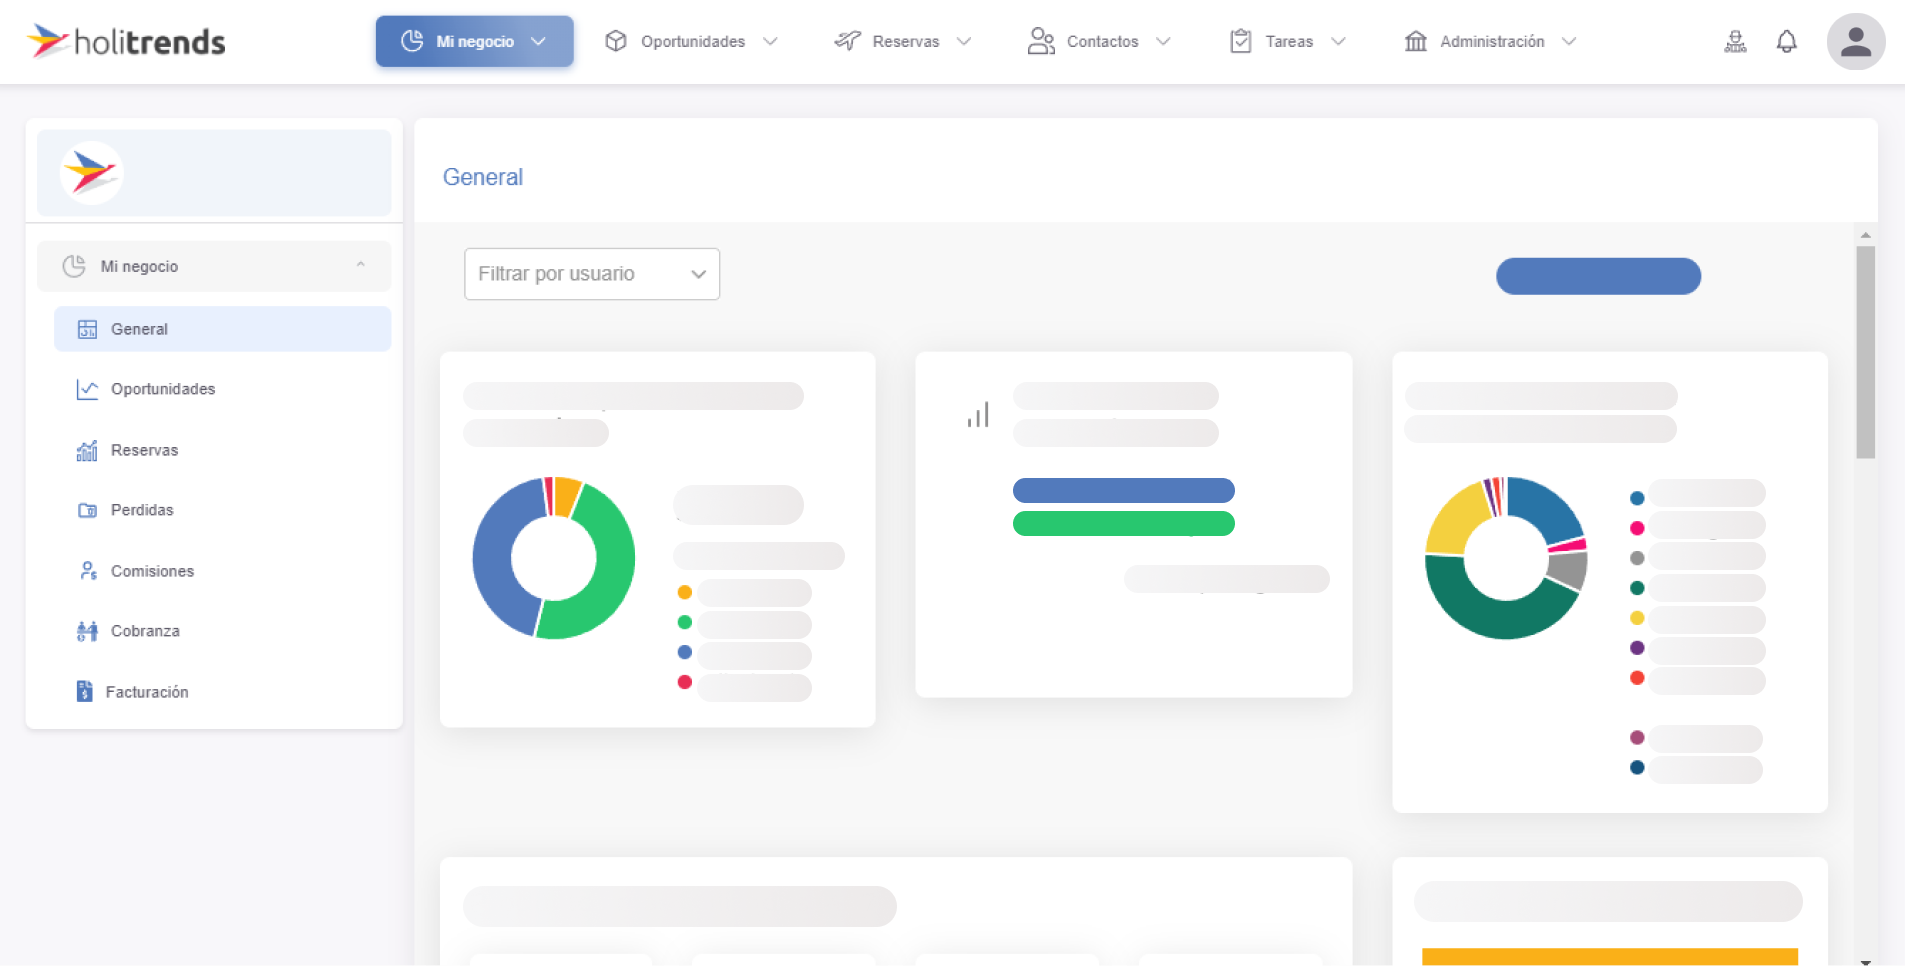Image resolution: width=1905 pixels, height=966 pixels.
Task: Expand the Oportunidades navbar chevron
Action: [770, 41]
